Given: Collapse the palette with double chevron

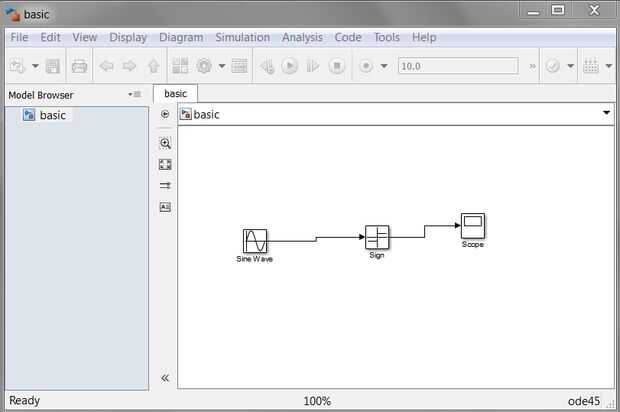Looking at the screenshot, I should [165, 378].
